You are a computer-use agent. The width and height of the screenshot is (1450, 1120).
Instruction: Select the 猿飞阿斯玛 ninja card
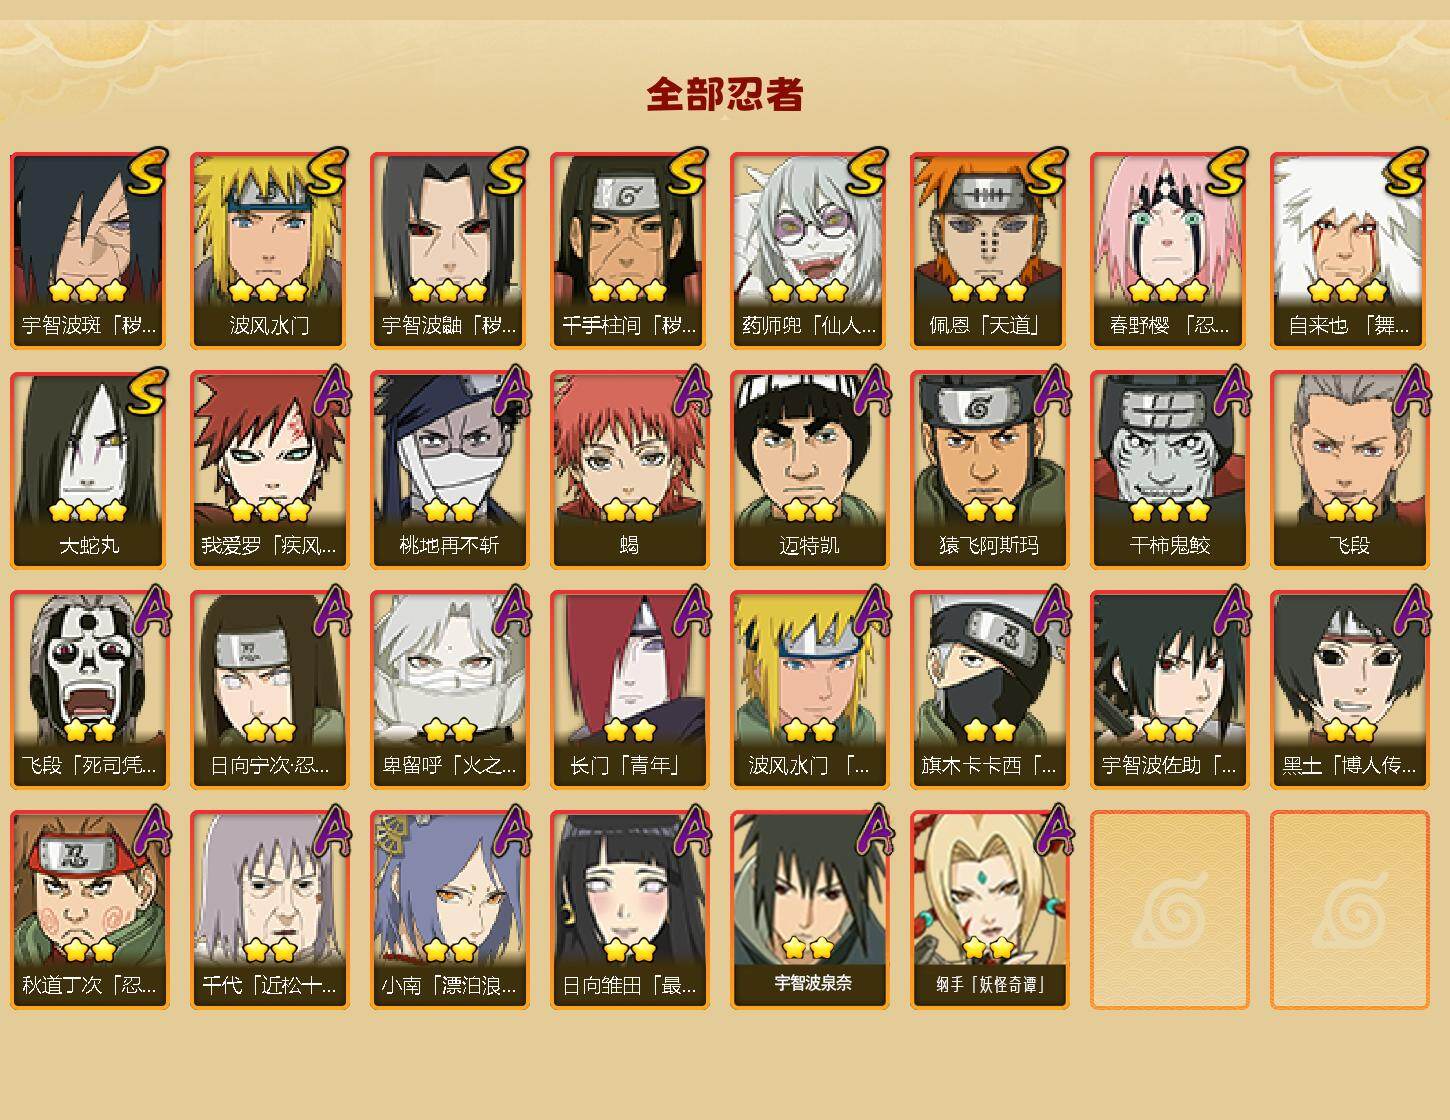(990, 470)
